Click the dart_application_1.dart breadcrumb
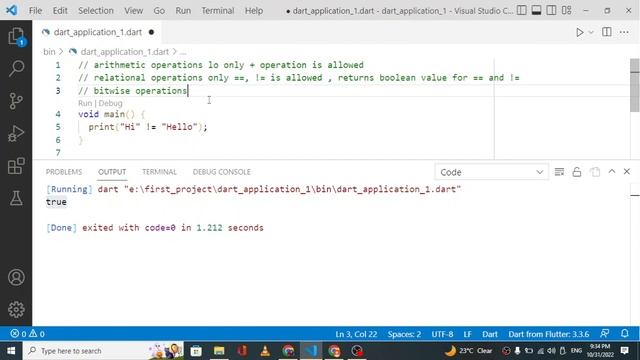This screenshot has width=640, height=360. click(x=124, y=52)
